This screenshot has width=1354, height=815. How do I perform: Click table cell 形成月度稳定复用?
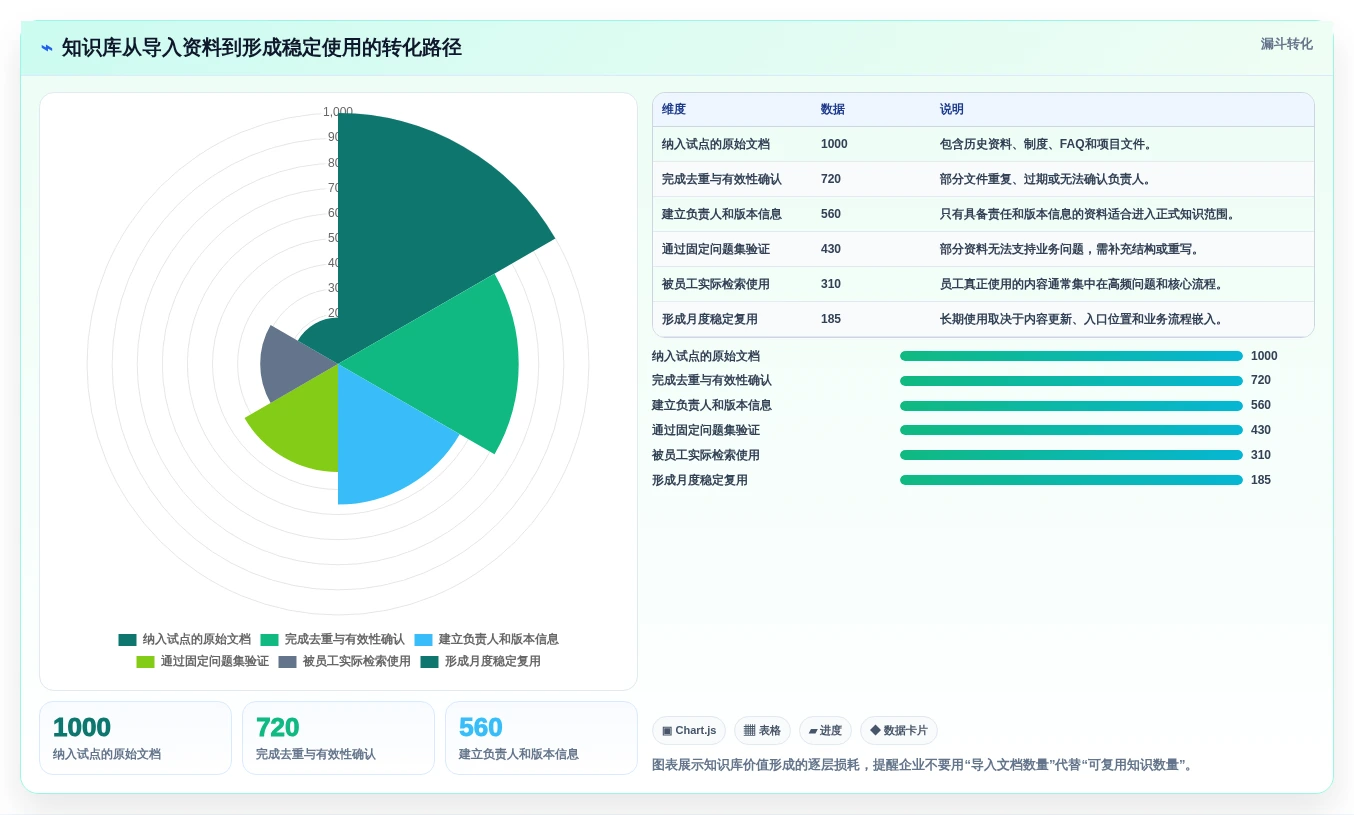[x=710, y=319]
